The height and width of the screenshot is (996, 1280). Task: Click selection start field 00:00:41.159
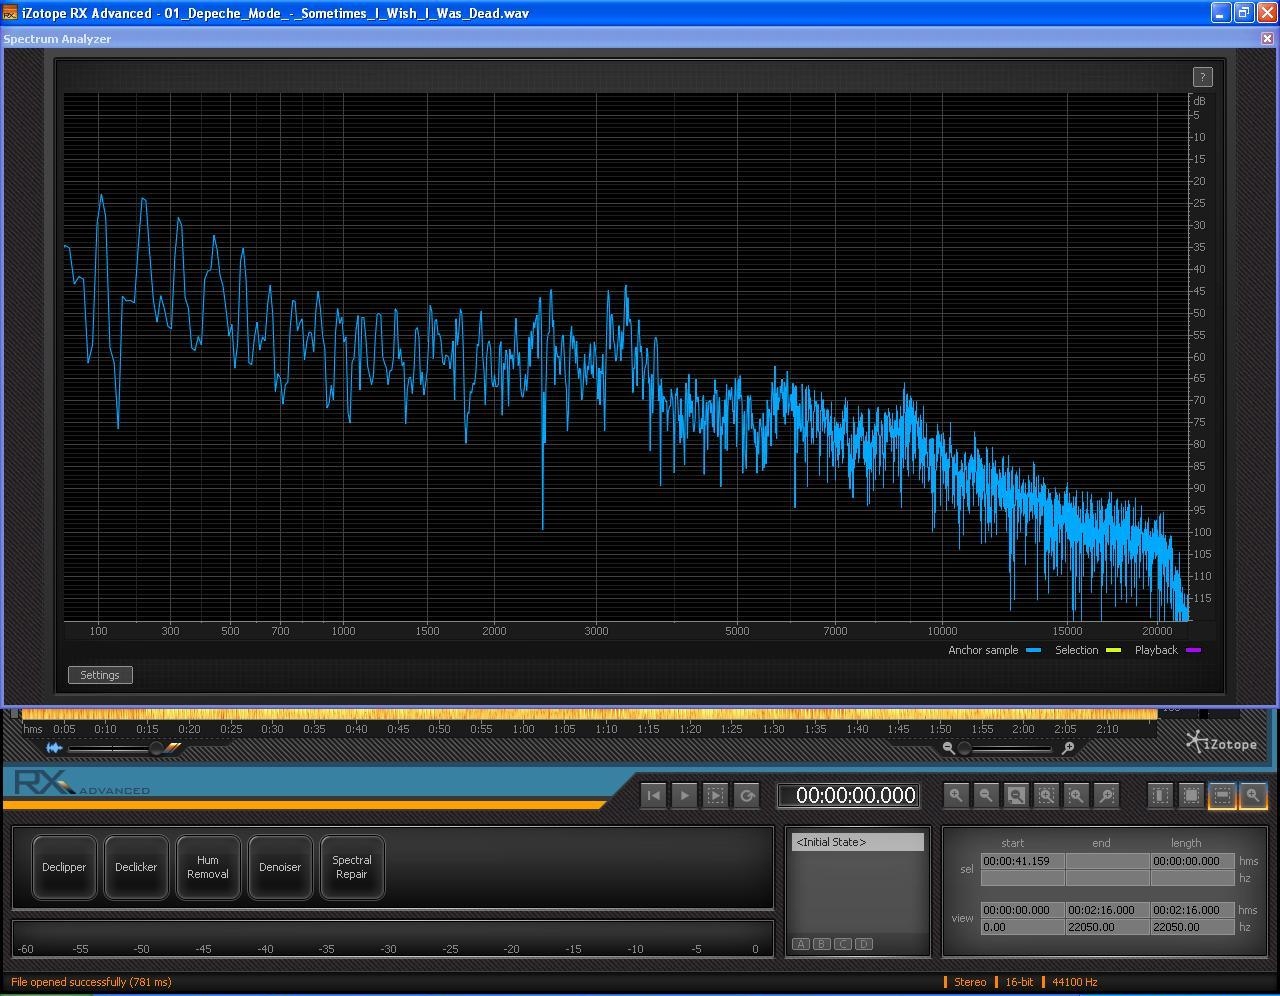pyautogui.click(x=1022, y=861)
